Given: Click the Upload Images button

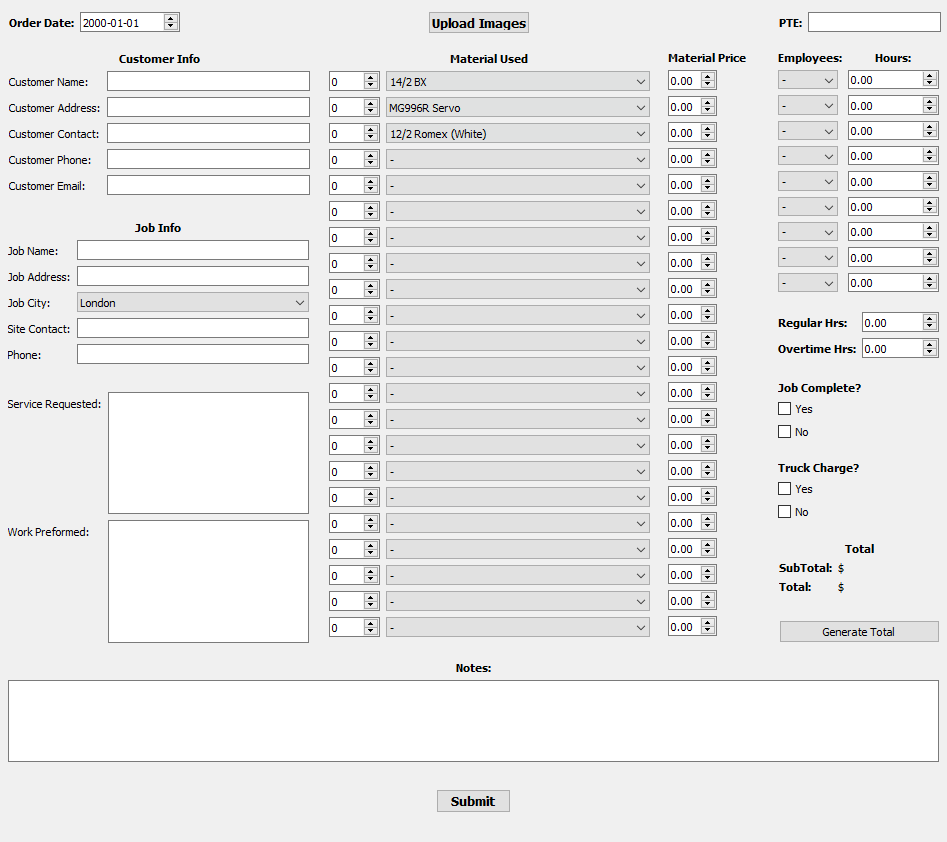Looking at the screenshot, I should [x=478, y=23].
